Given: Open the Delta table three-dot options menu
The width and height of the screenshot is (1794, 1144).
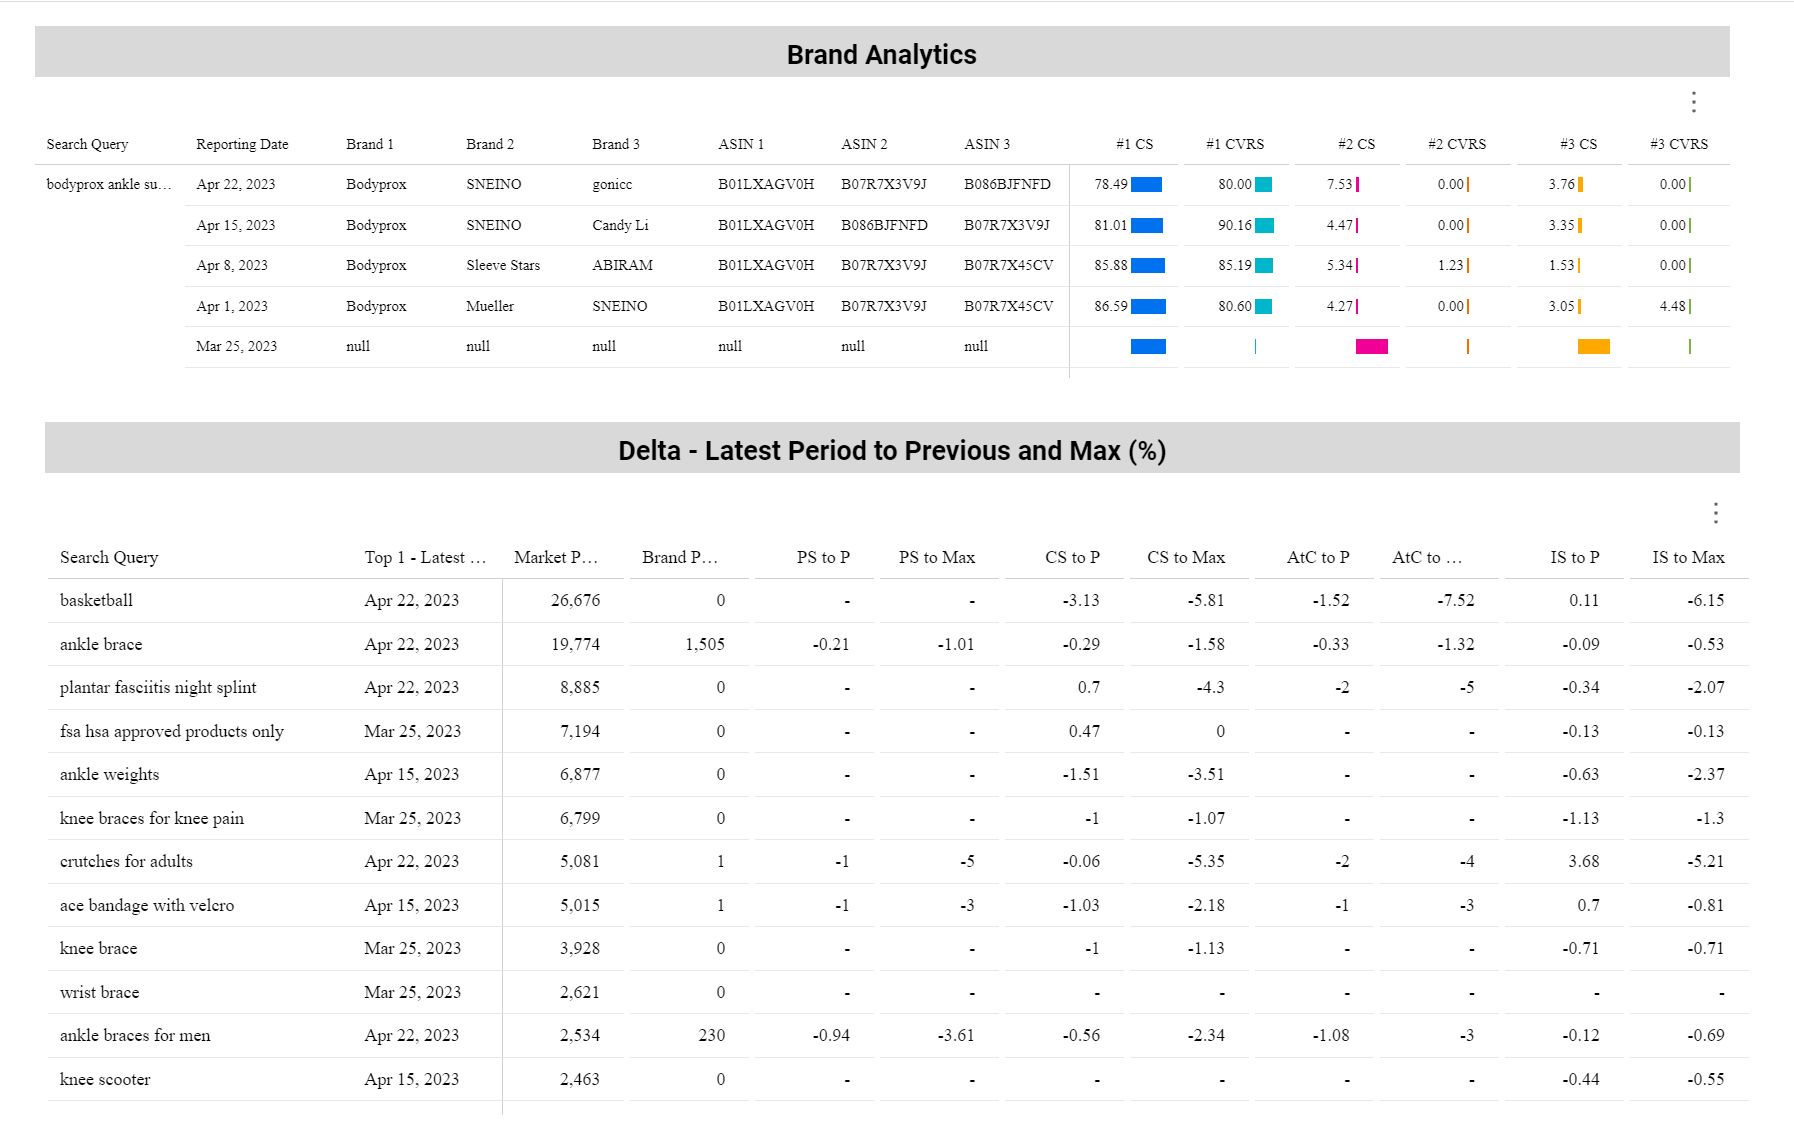Looking at the screenshot, I should coord(1715,513).
